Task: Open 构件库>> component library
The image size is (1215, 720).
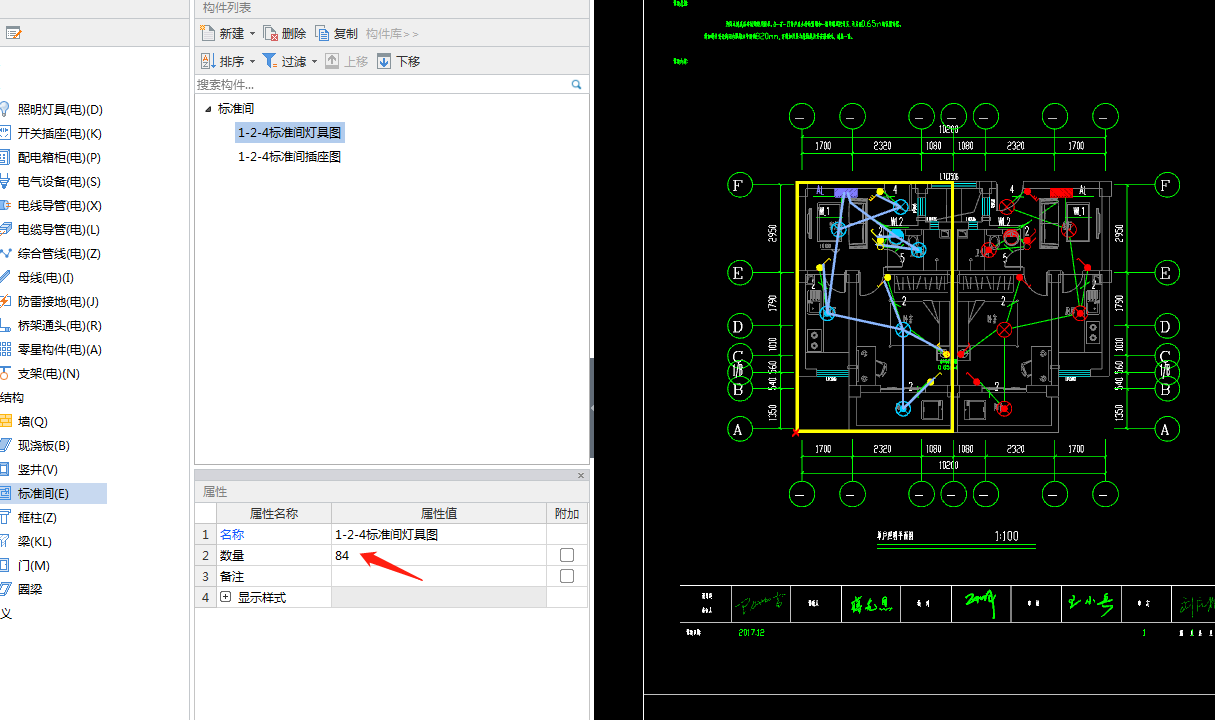Action: [392, 33]
